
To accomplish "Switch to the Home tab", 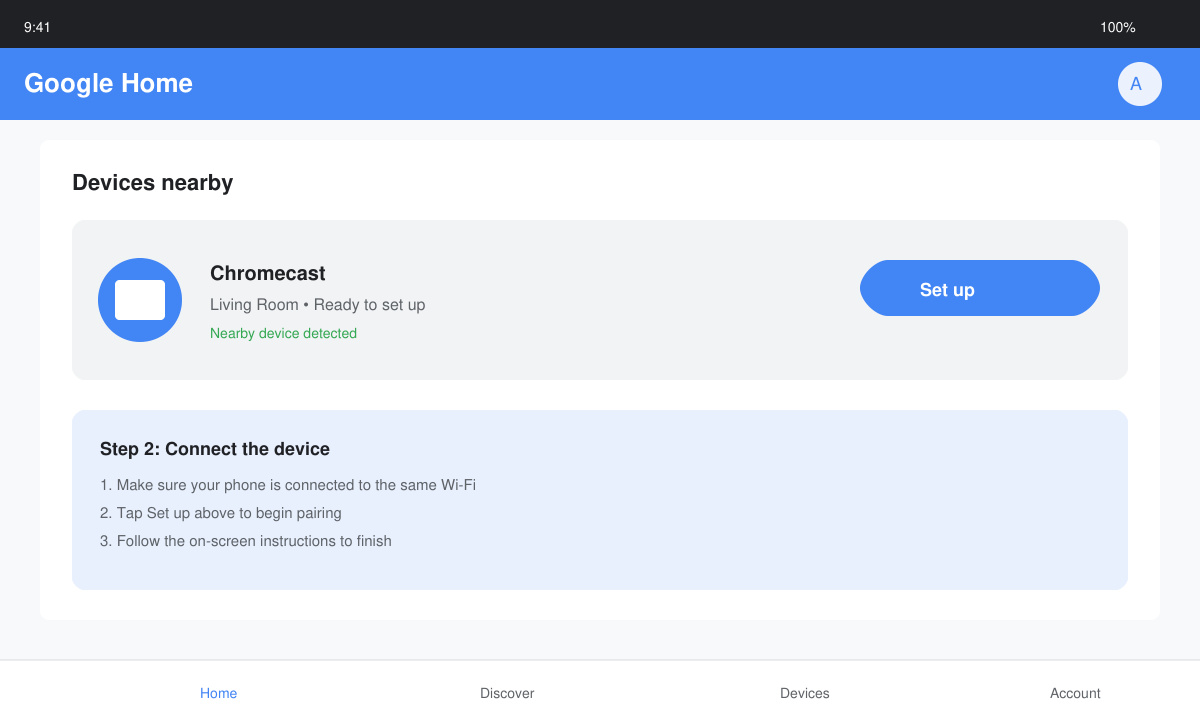I will click(x=218, y=693).
